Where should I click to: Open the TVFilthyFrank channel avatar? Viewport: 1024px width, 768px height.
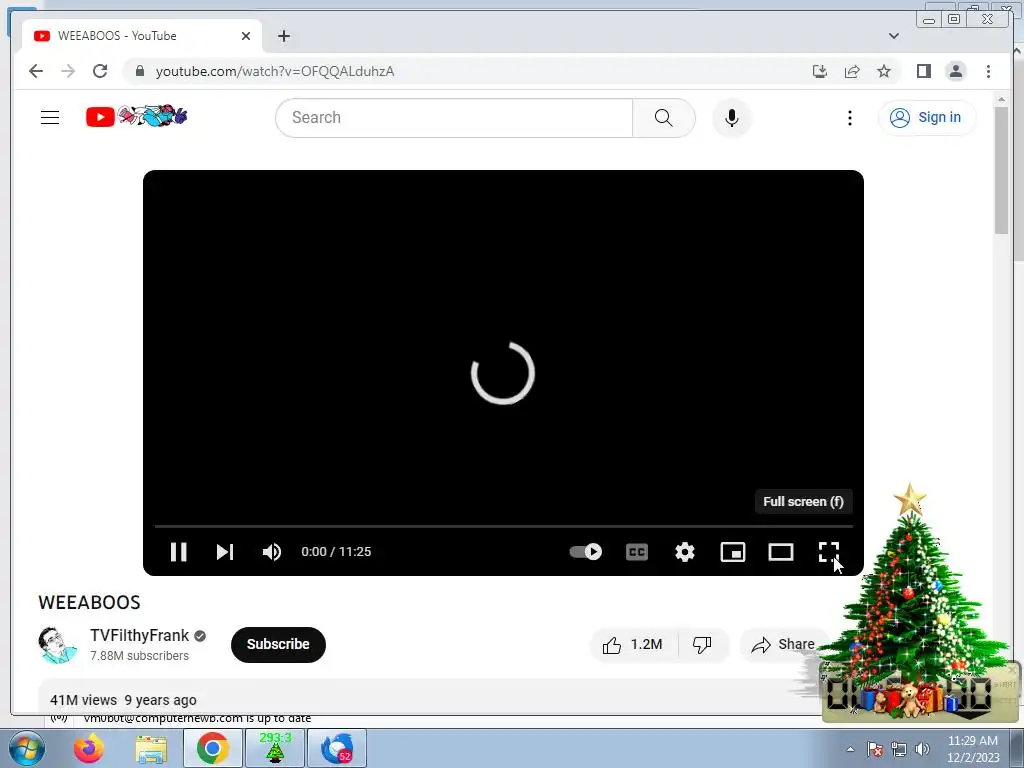(x=57, y=645)
